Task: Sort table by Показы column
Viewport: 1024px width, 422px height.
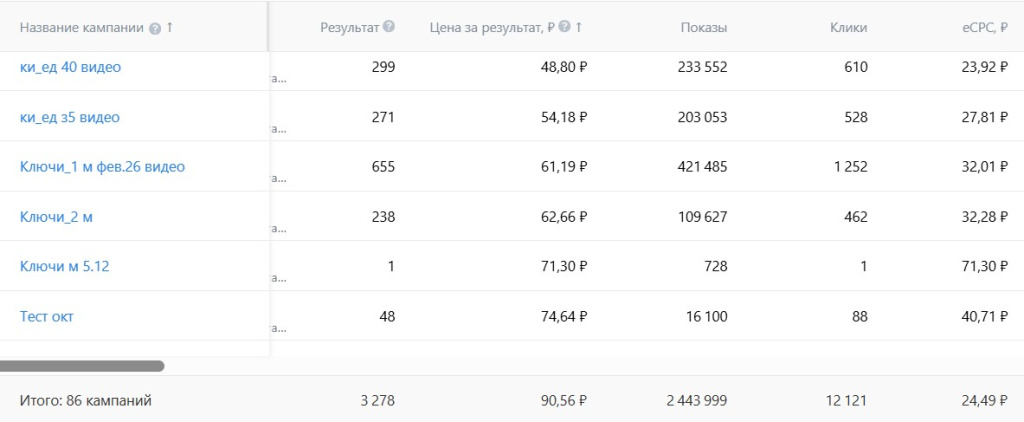Action: tap(704, 27)
